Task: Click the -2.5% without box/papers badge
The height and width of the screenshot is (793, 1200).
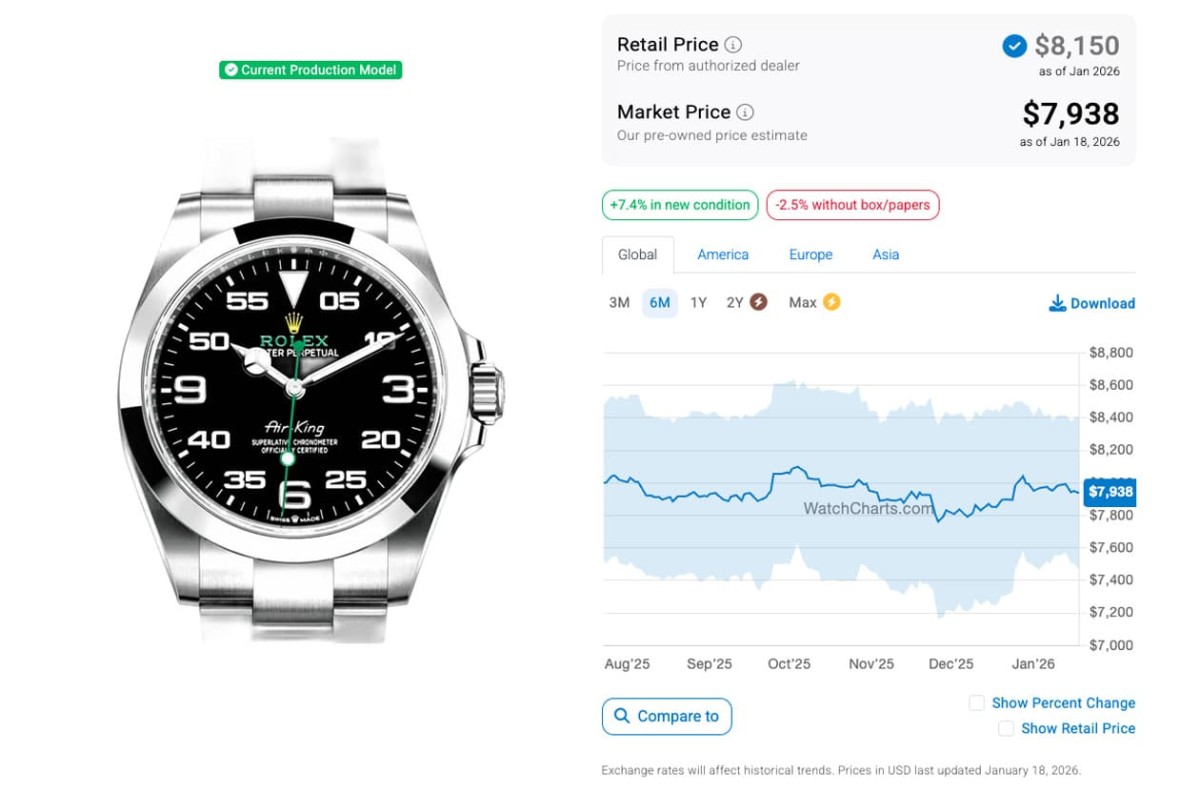Action: (x=852, y=205)
